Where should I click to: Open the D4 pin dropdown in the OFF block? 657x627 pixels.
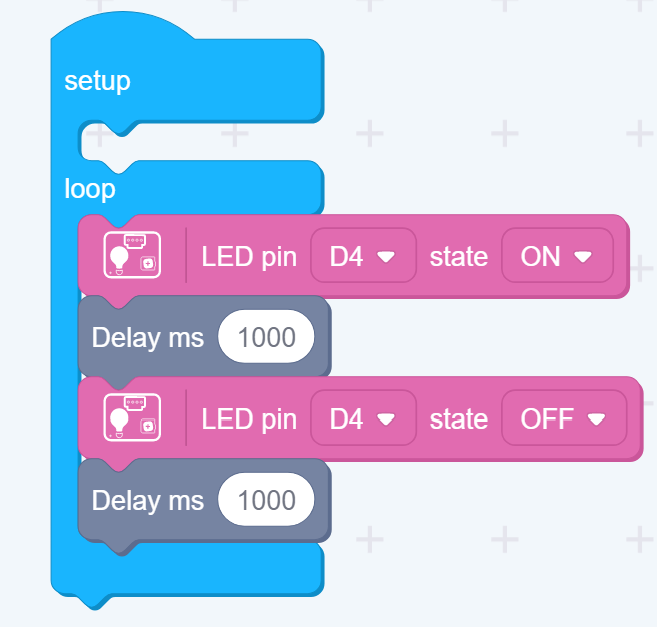[x=363, y=418]
